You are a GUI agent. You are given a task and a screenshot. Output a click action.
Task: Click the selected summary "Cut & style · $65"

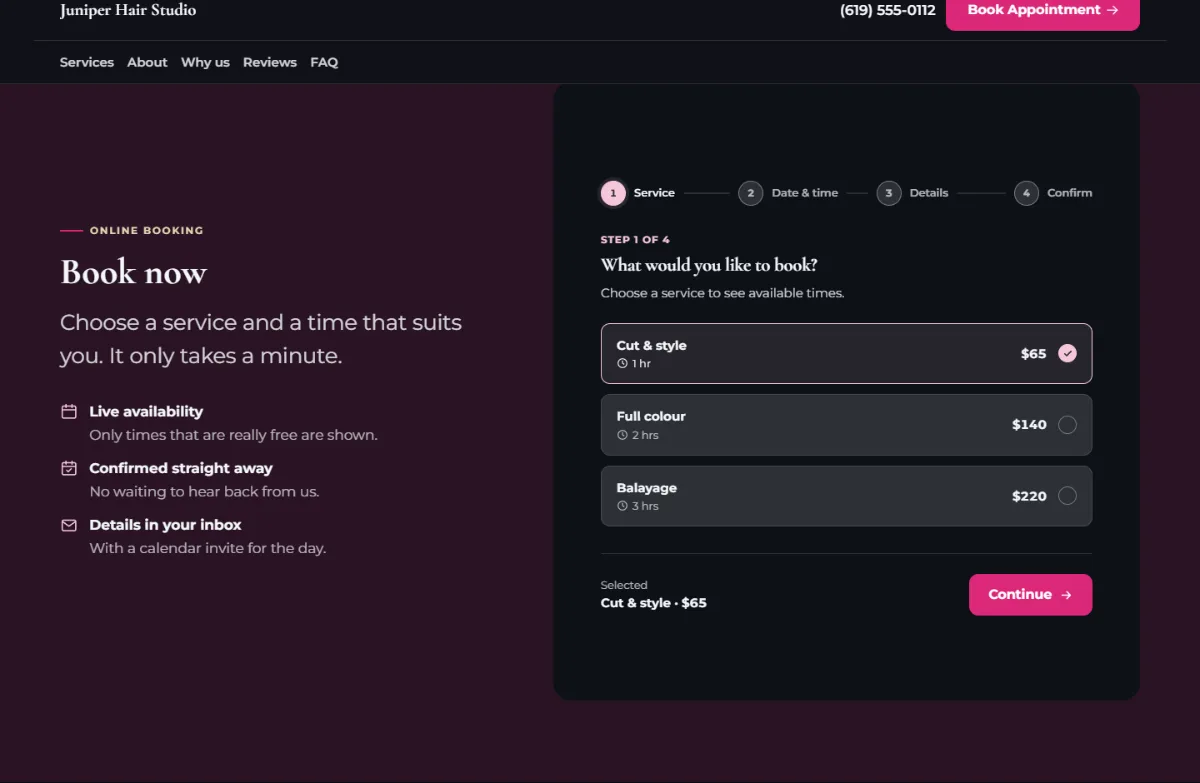pos(654,603)
